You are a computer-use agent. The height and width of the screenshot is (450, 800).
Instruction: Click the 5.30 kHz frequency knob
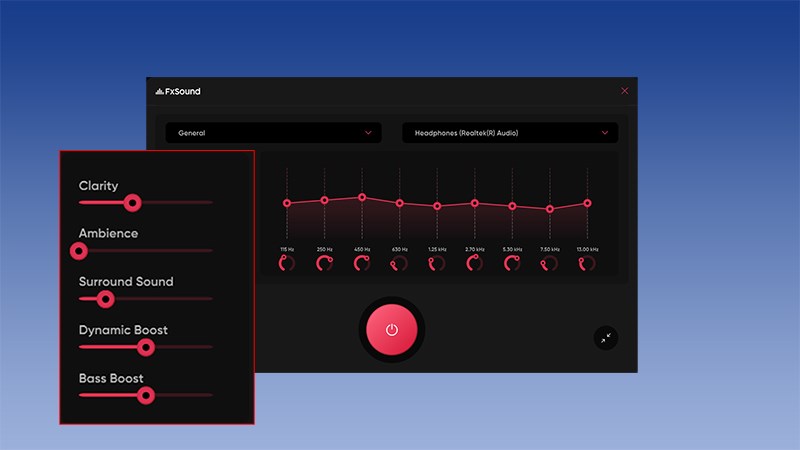click(x=512, y=263)
